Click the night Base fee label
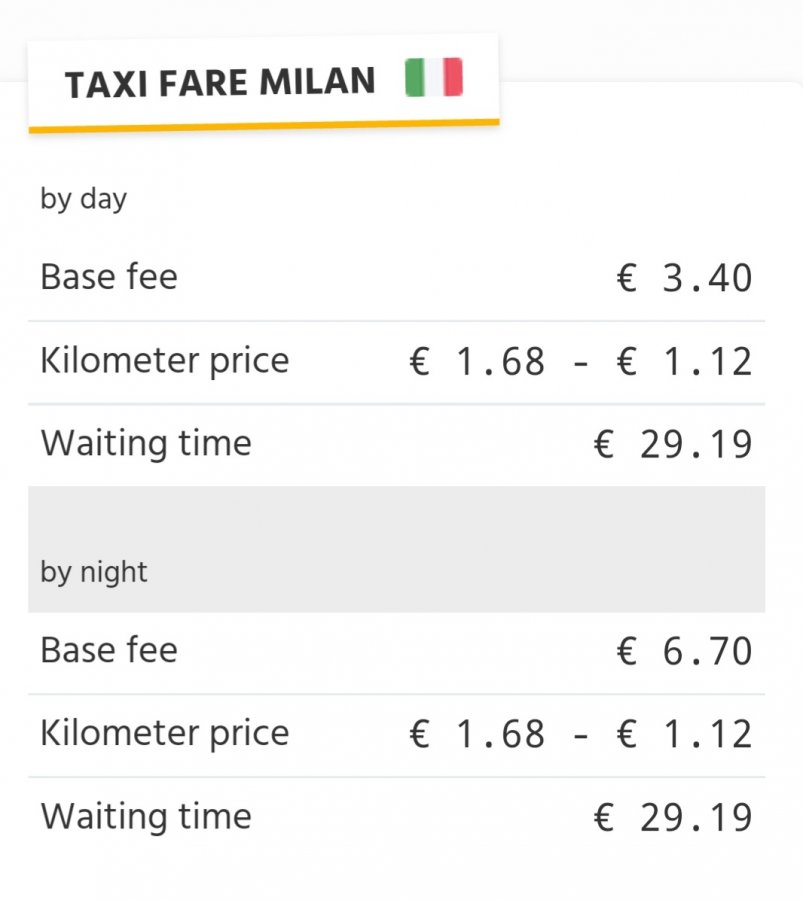803x900 pixels. click(109, 650)
